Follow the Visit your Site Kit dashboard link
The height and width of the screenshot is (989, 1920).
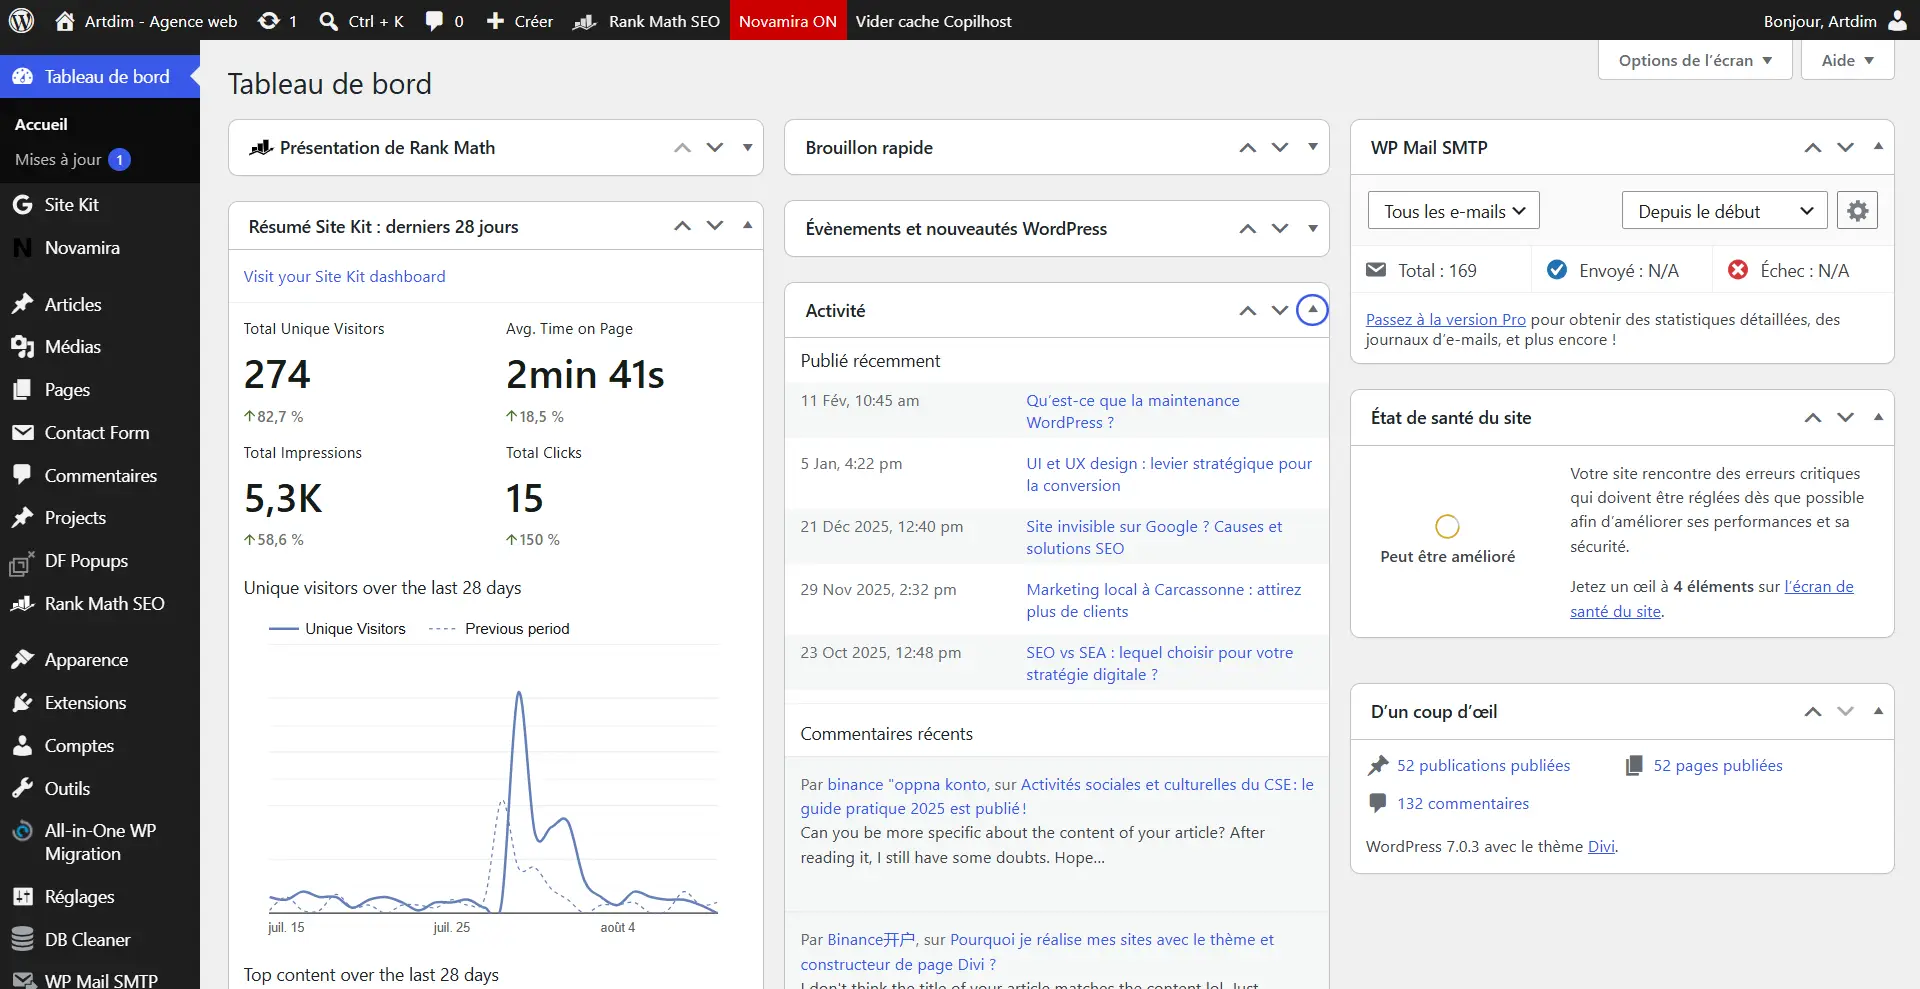[x=344, y=277]
